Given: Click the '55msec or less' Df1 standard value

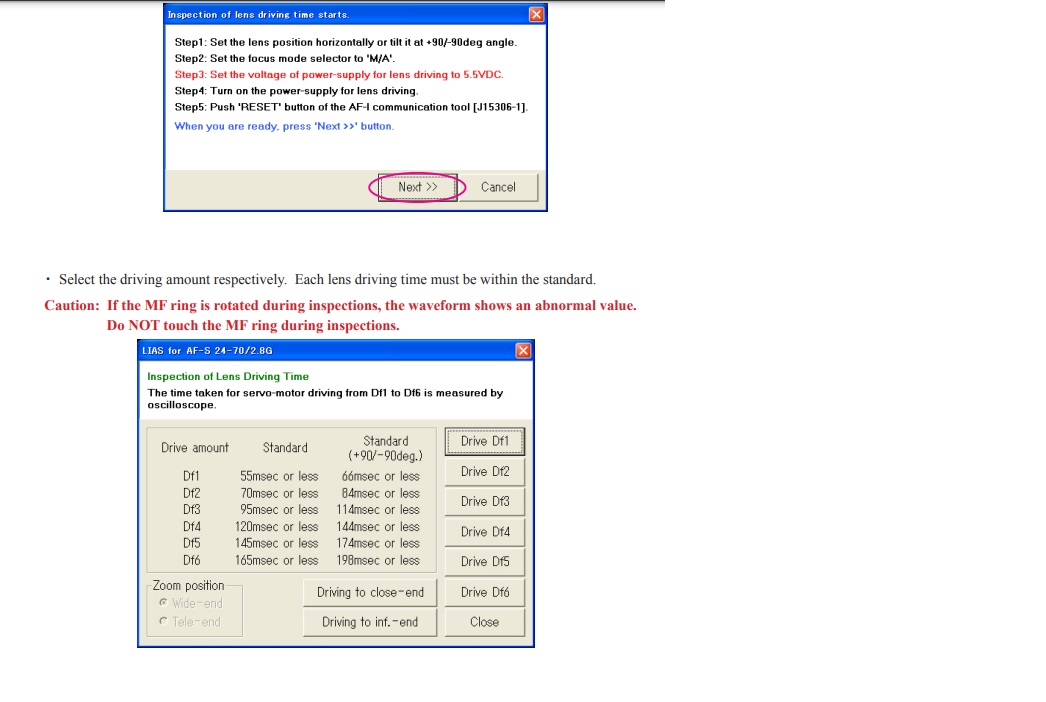Looking at the screenshot, I should [x=279, y=477].
